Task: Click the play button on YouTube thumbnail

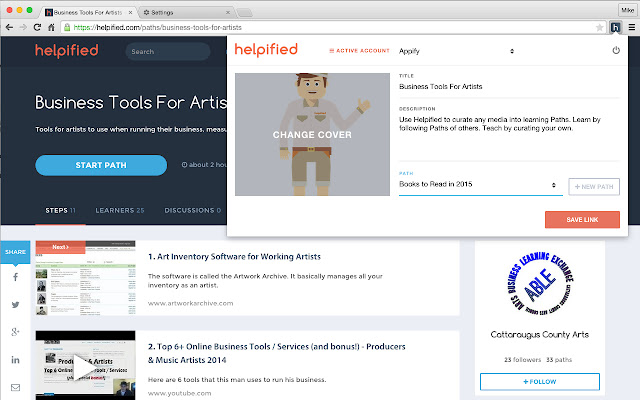Action: pyautogui.click(x=84, y=368)
